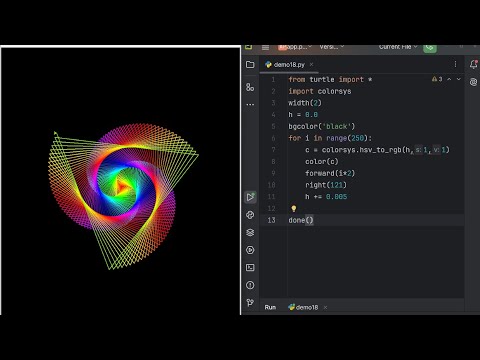This screenshot has width=480, height=360.
Task: Click line number 13 in the gutter
Action: coord(271,220)
